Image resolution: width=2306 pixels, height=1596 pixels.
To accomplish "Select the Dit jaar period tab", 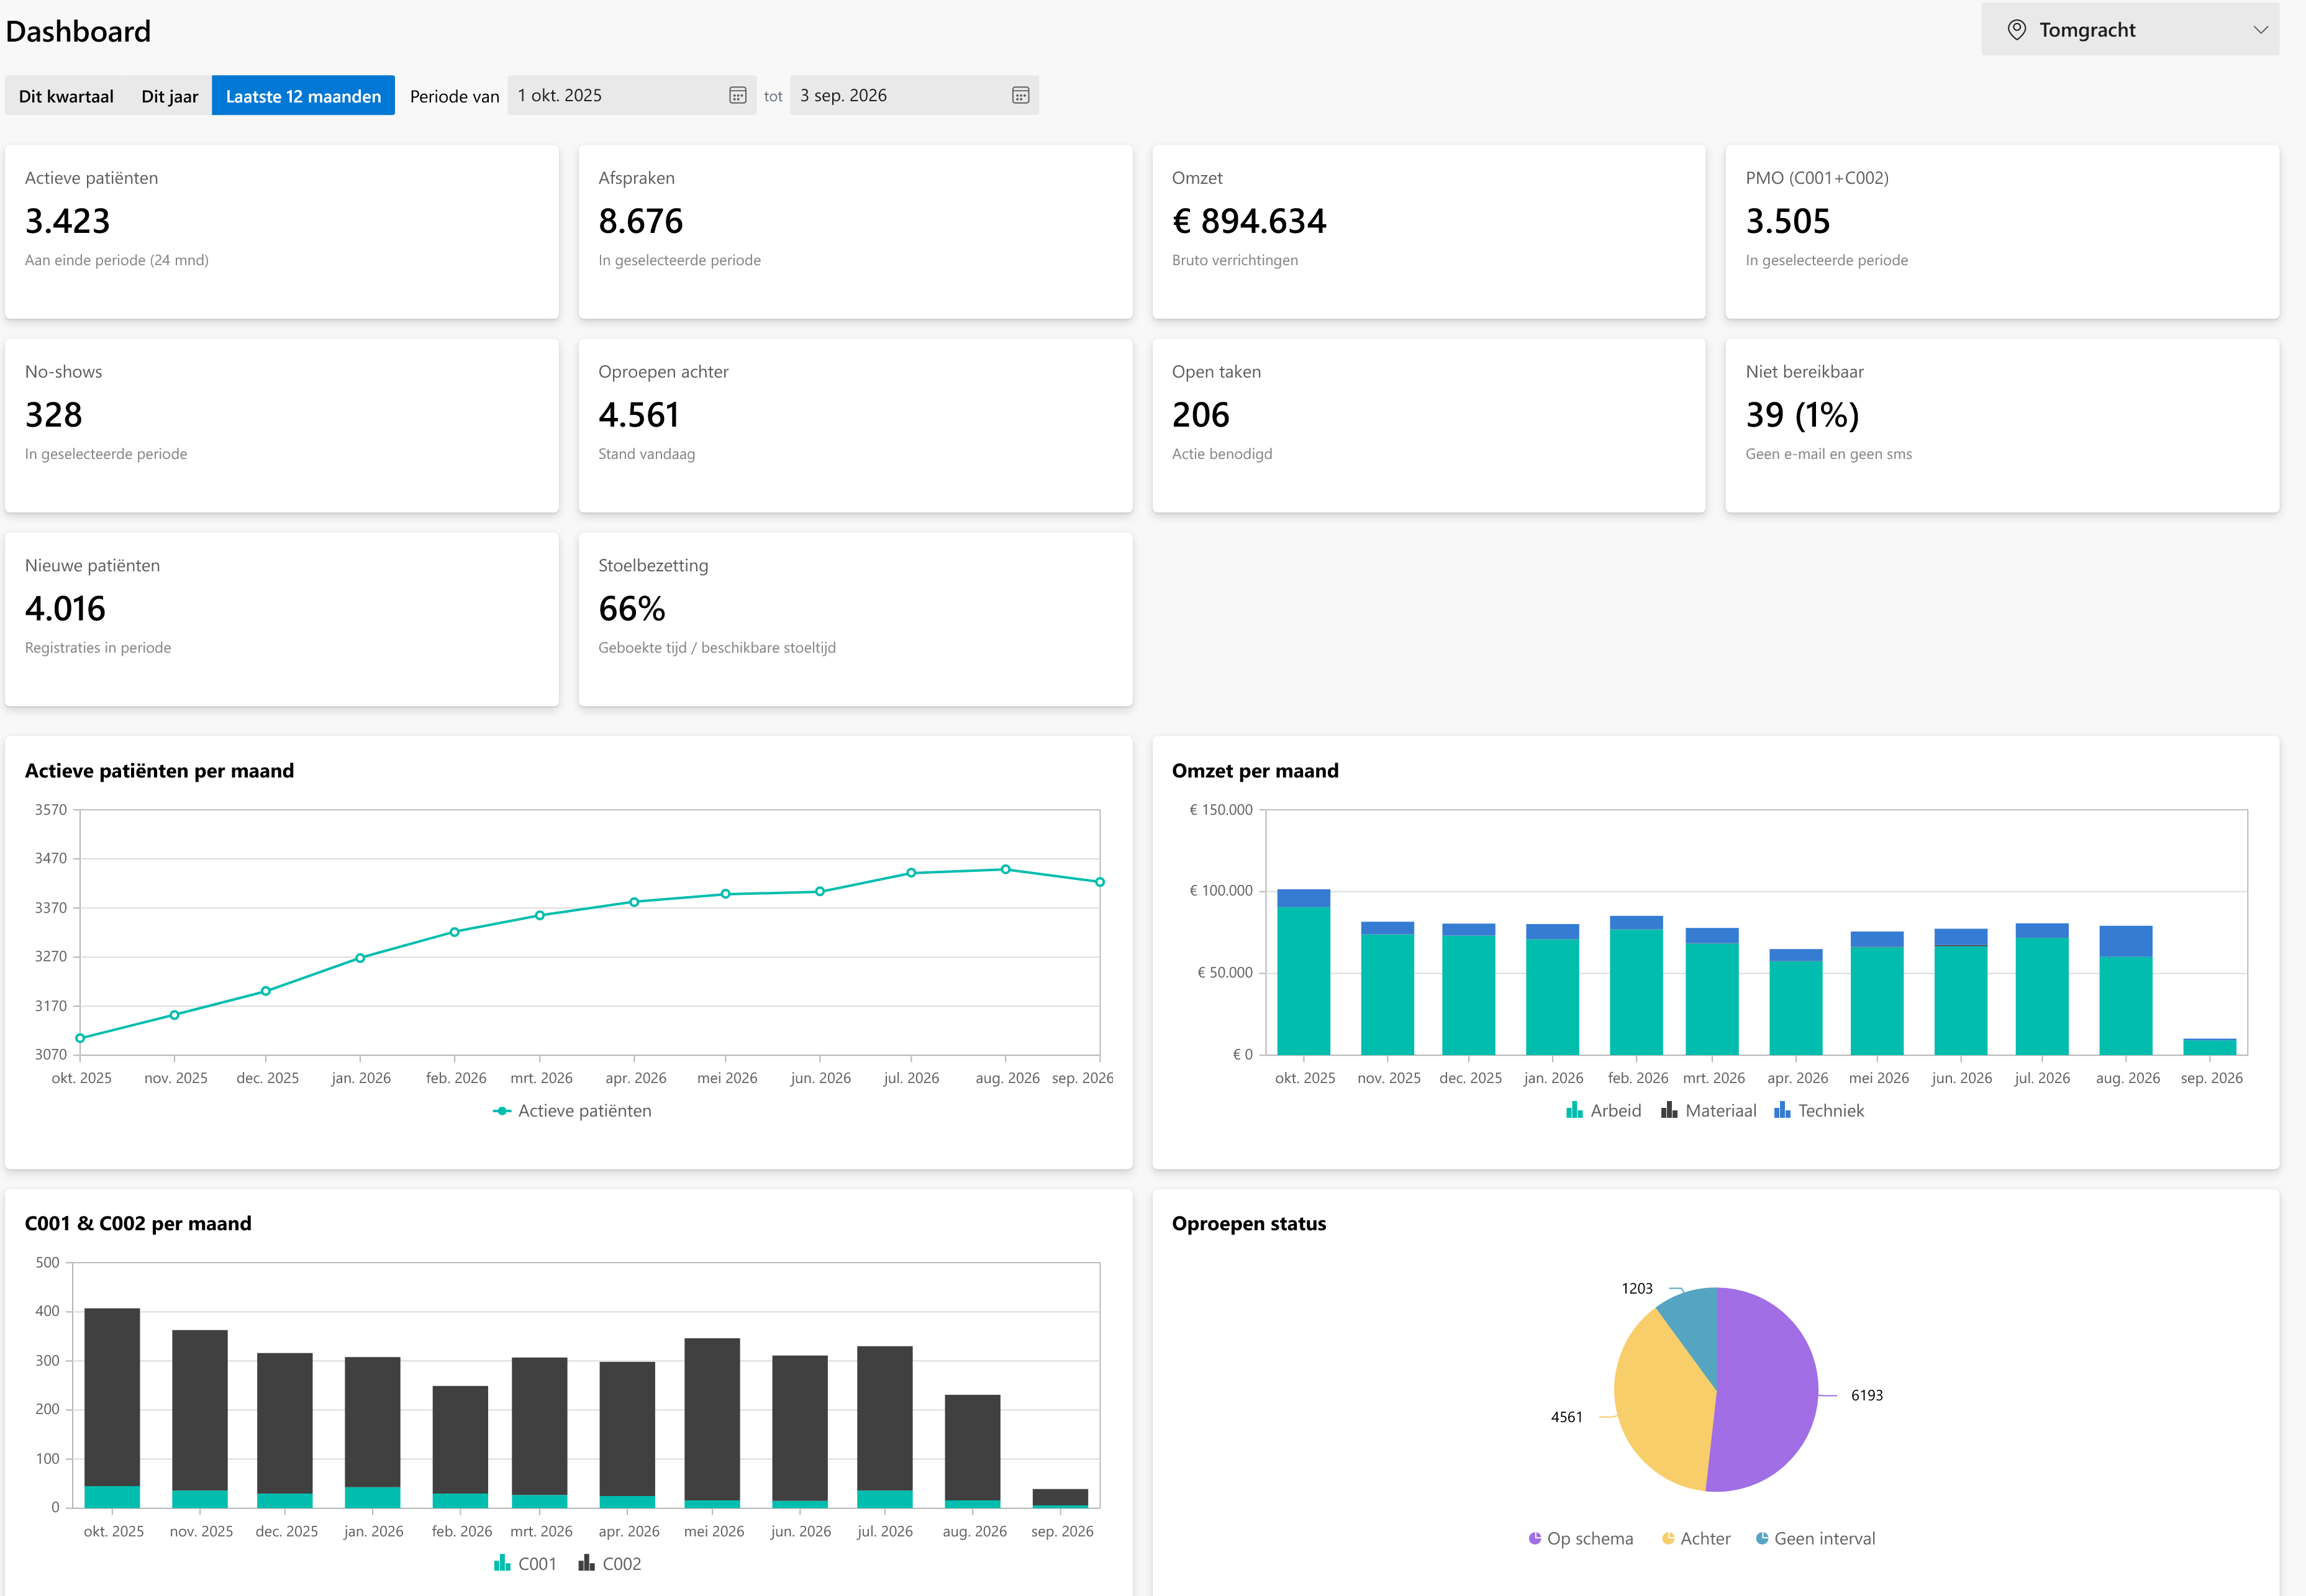I will coord(170,96).
